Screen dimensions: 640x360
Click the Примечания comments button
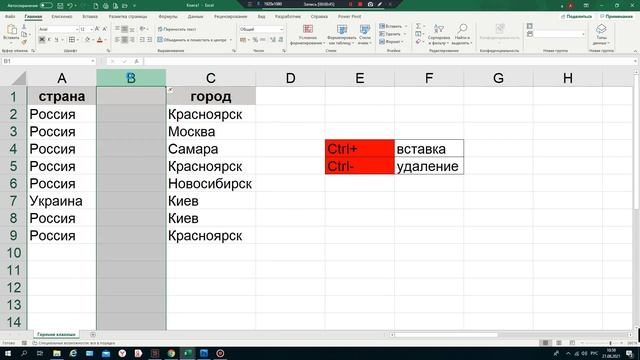coord(616,16)
